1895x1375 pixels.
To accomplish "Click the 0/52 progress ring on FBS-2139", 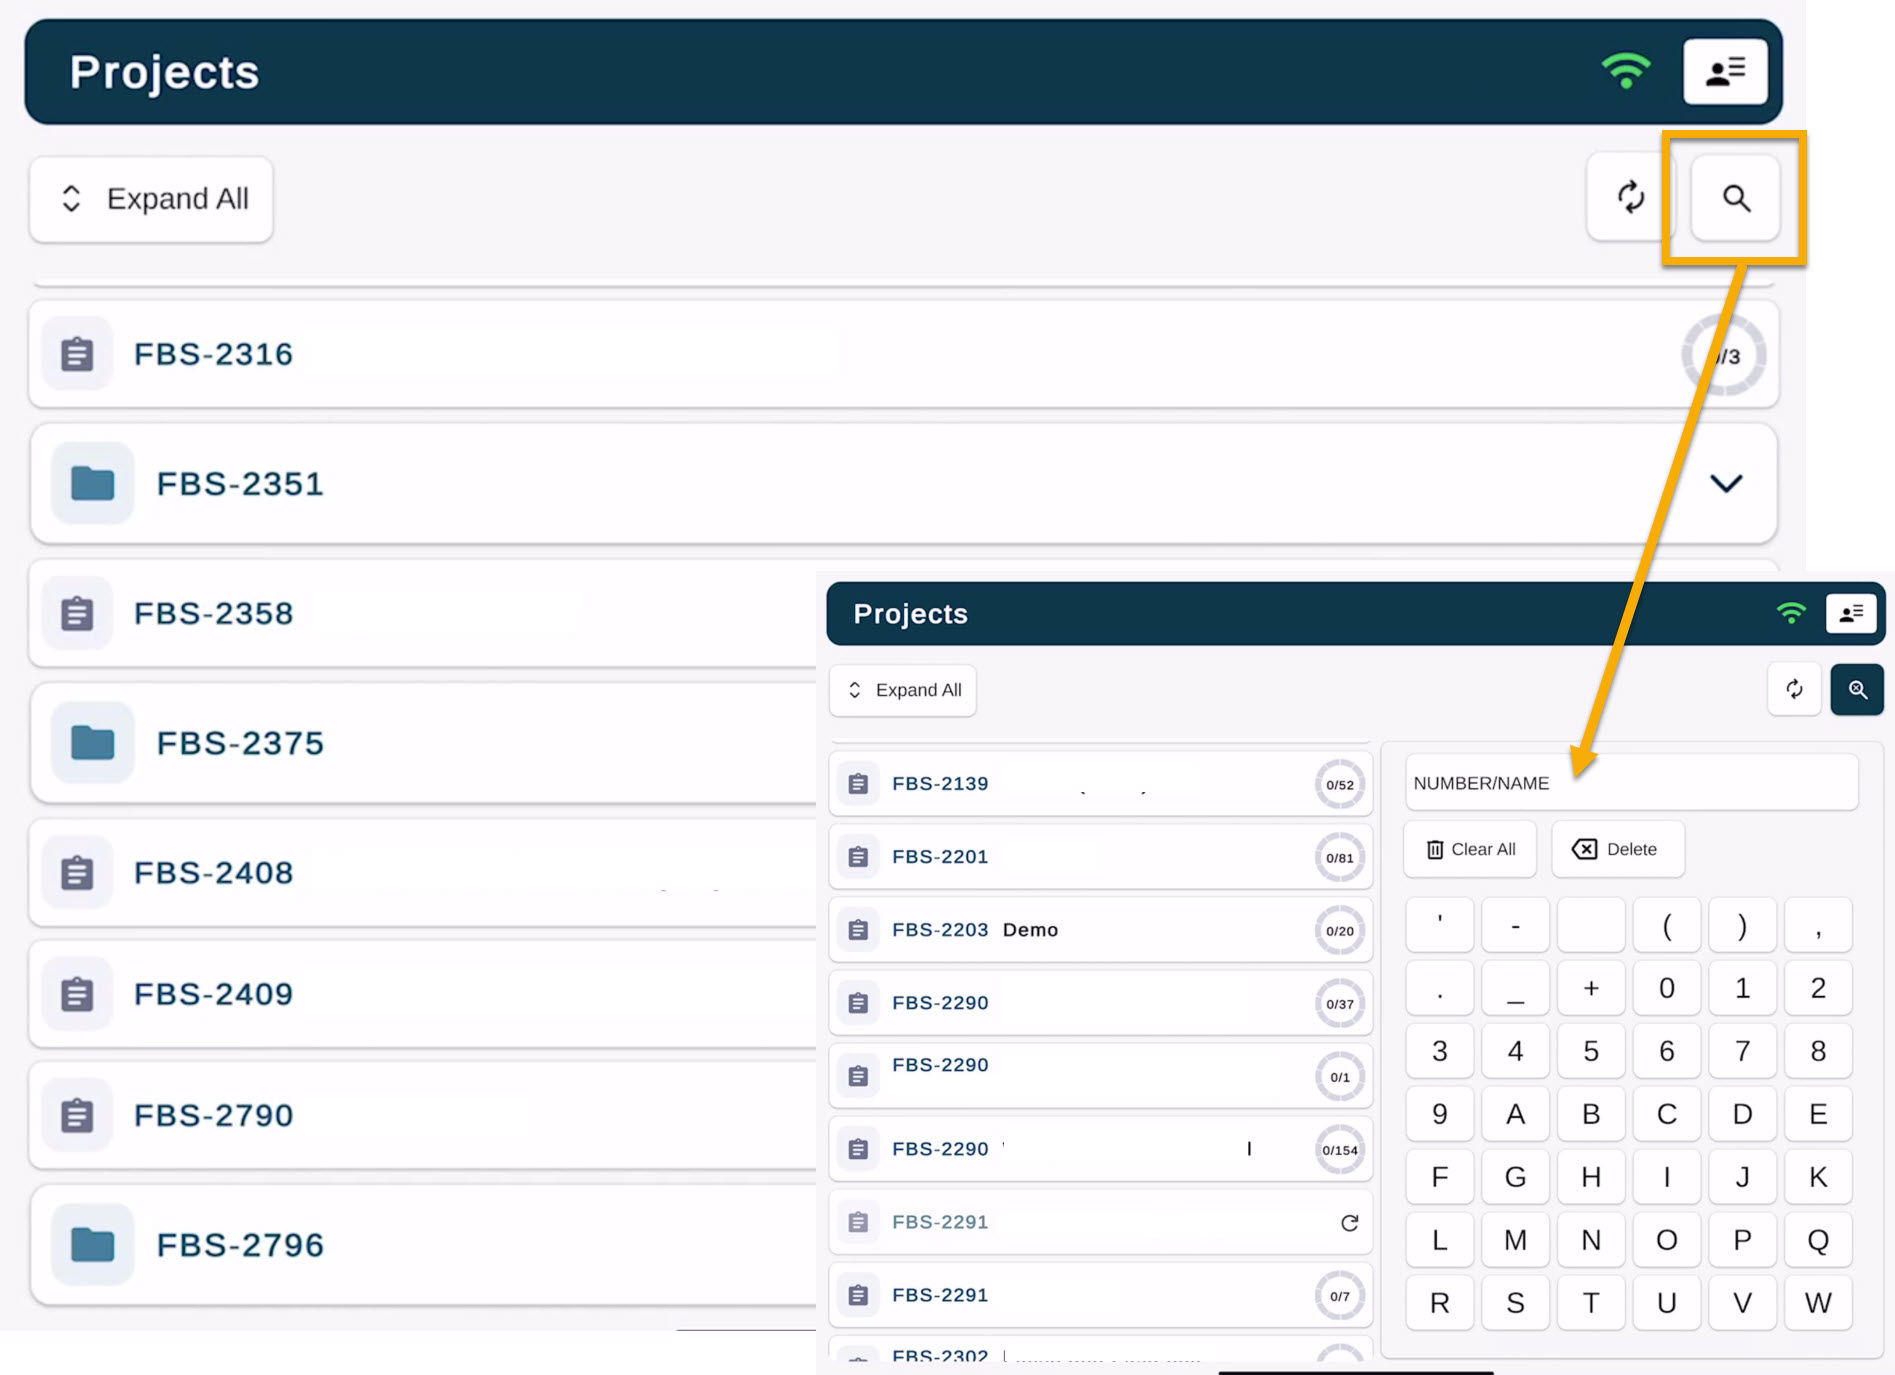I will coord(1339,785).
